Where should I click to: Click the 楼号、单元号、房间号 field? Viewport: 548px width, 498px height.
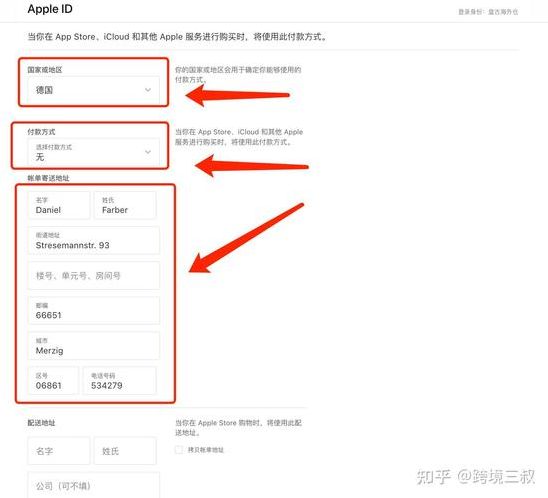tap(93, 275)
